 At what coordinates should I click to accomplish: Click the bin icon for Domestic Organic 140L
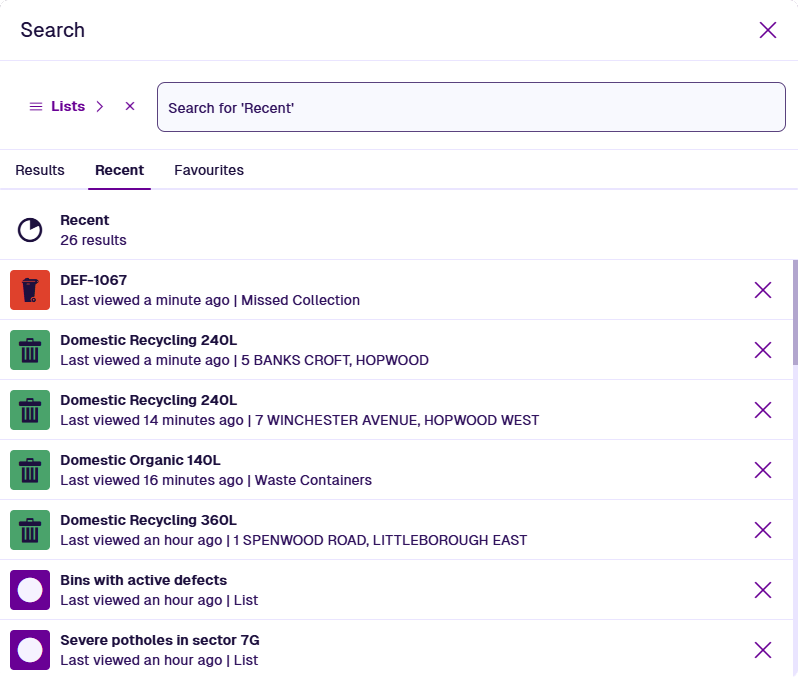pyautogui.click(x=30, y=470)
